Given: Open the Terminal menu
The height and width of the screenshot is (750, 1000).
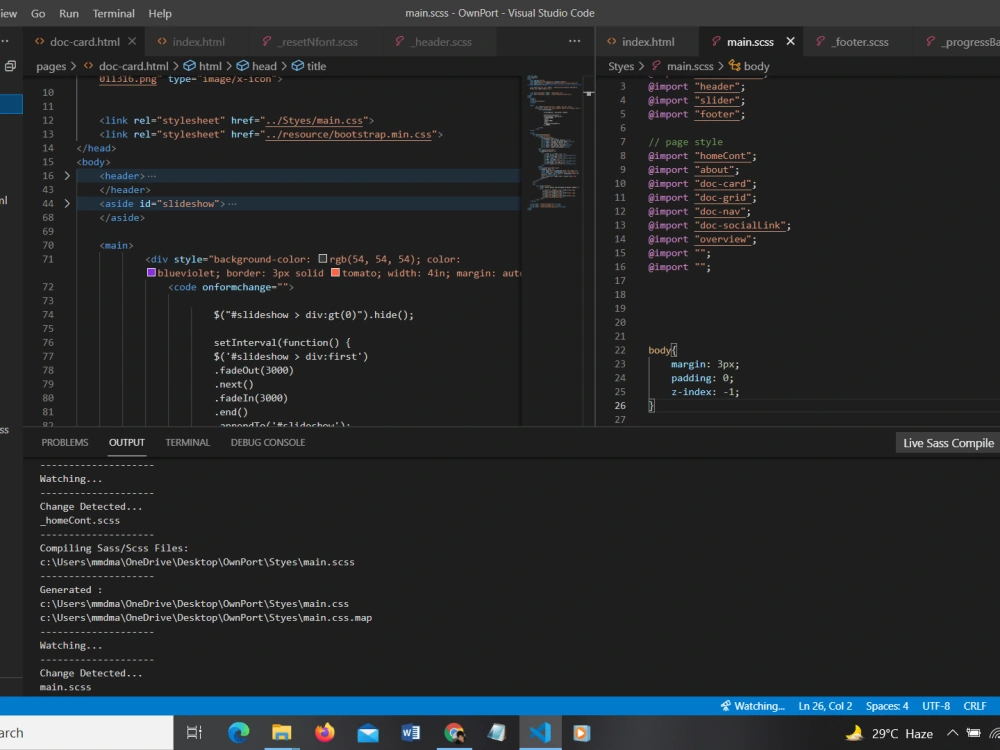Looking at the screenshot, I should point(114,13).
